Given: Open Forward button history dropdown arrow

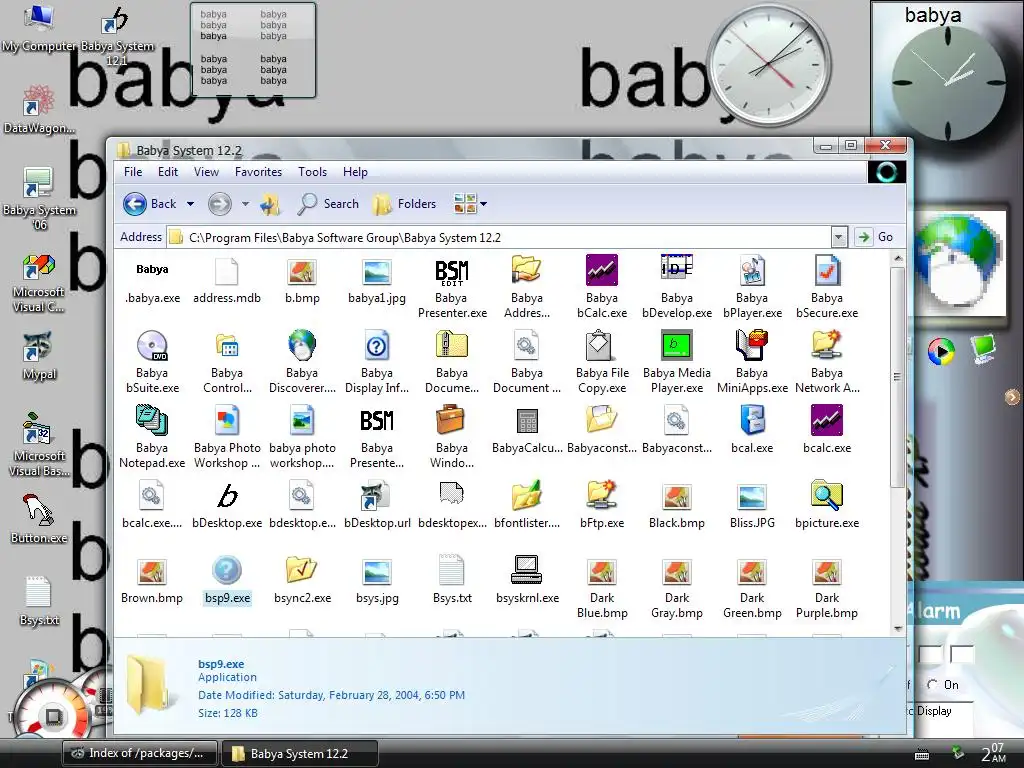Looking at the screenshot, I should pyautogui.click(x=246, y=204).
